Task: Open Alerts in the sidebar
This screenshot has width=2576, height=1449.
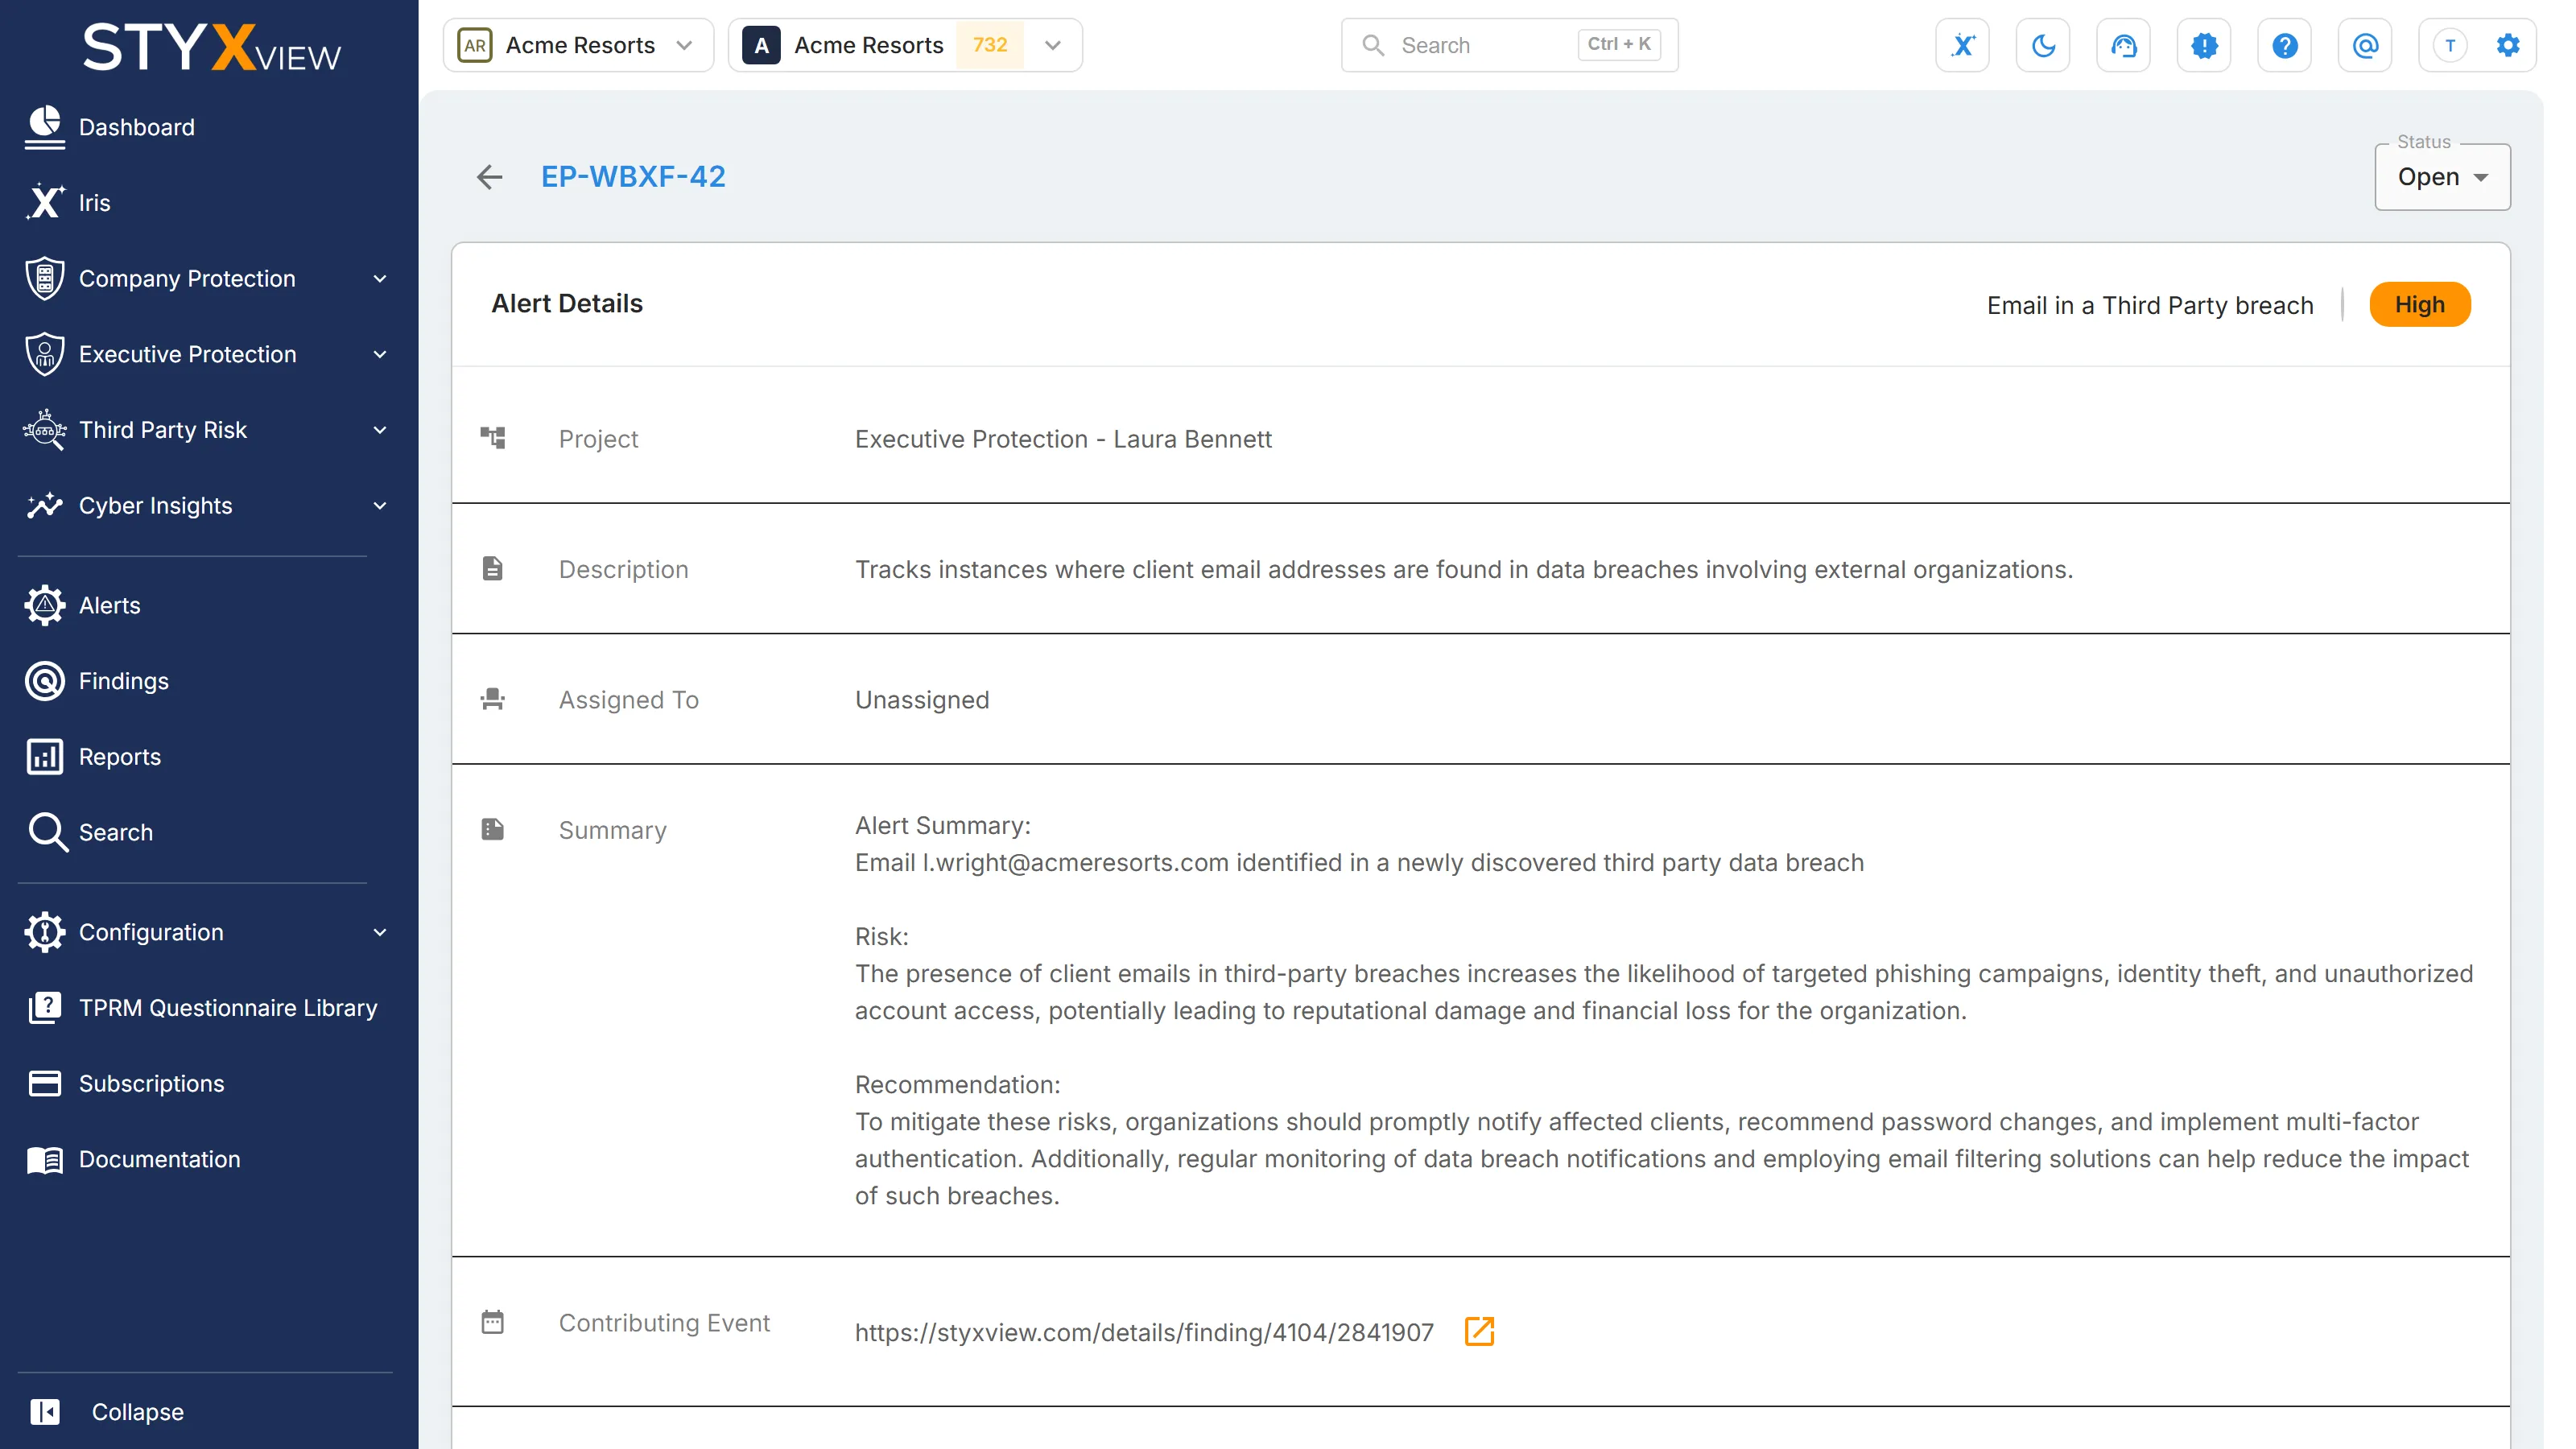Action: [x=209, y=605]
